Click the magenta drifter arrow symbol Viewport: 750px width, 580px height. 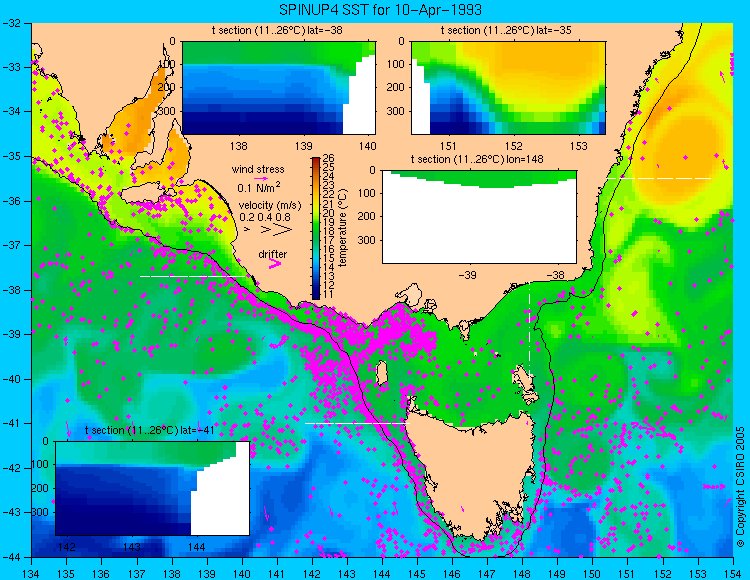[274, 263]
